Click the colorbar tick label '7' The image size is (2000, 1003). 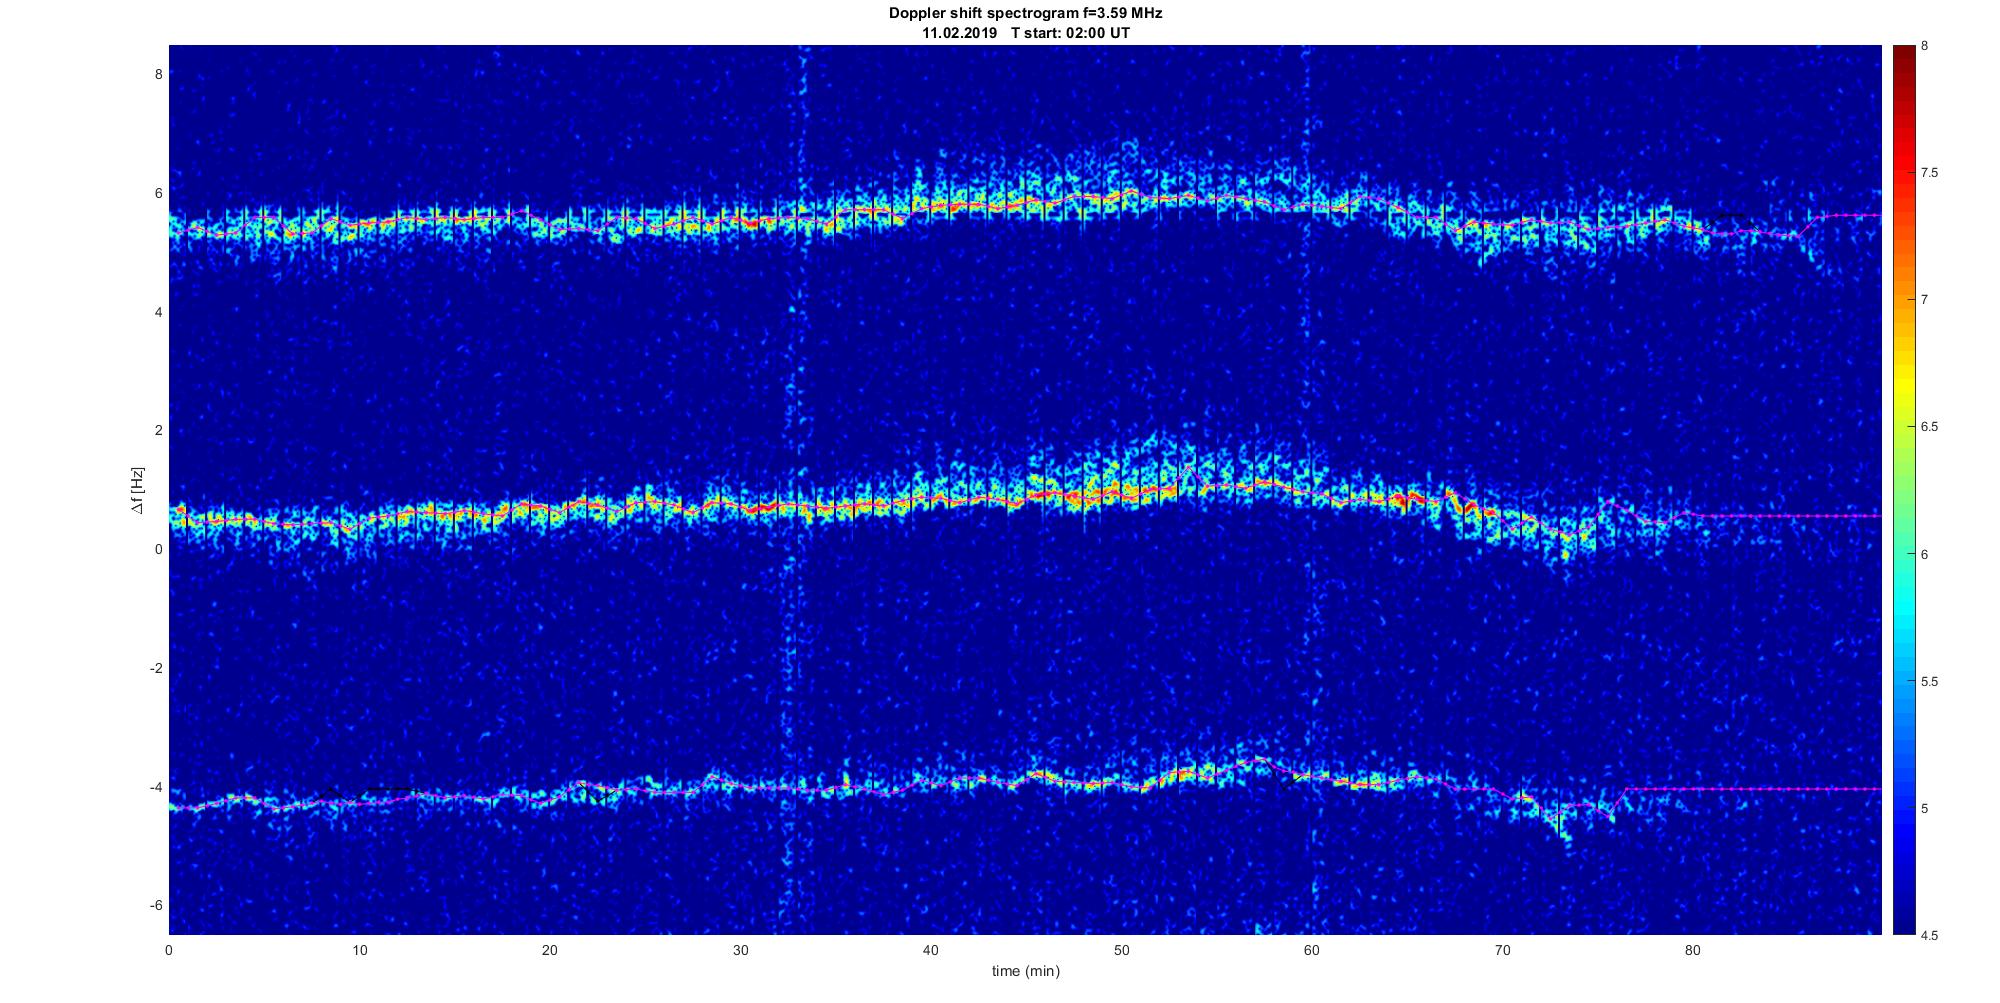(1925, 300)
